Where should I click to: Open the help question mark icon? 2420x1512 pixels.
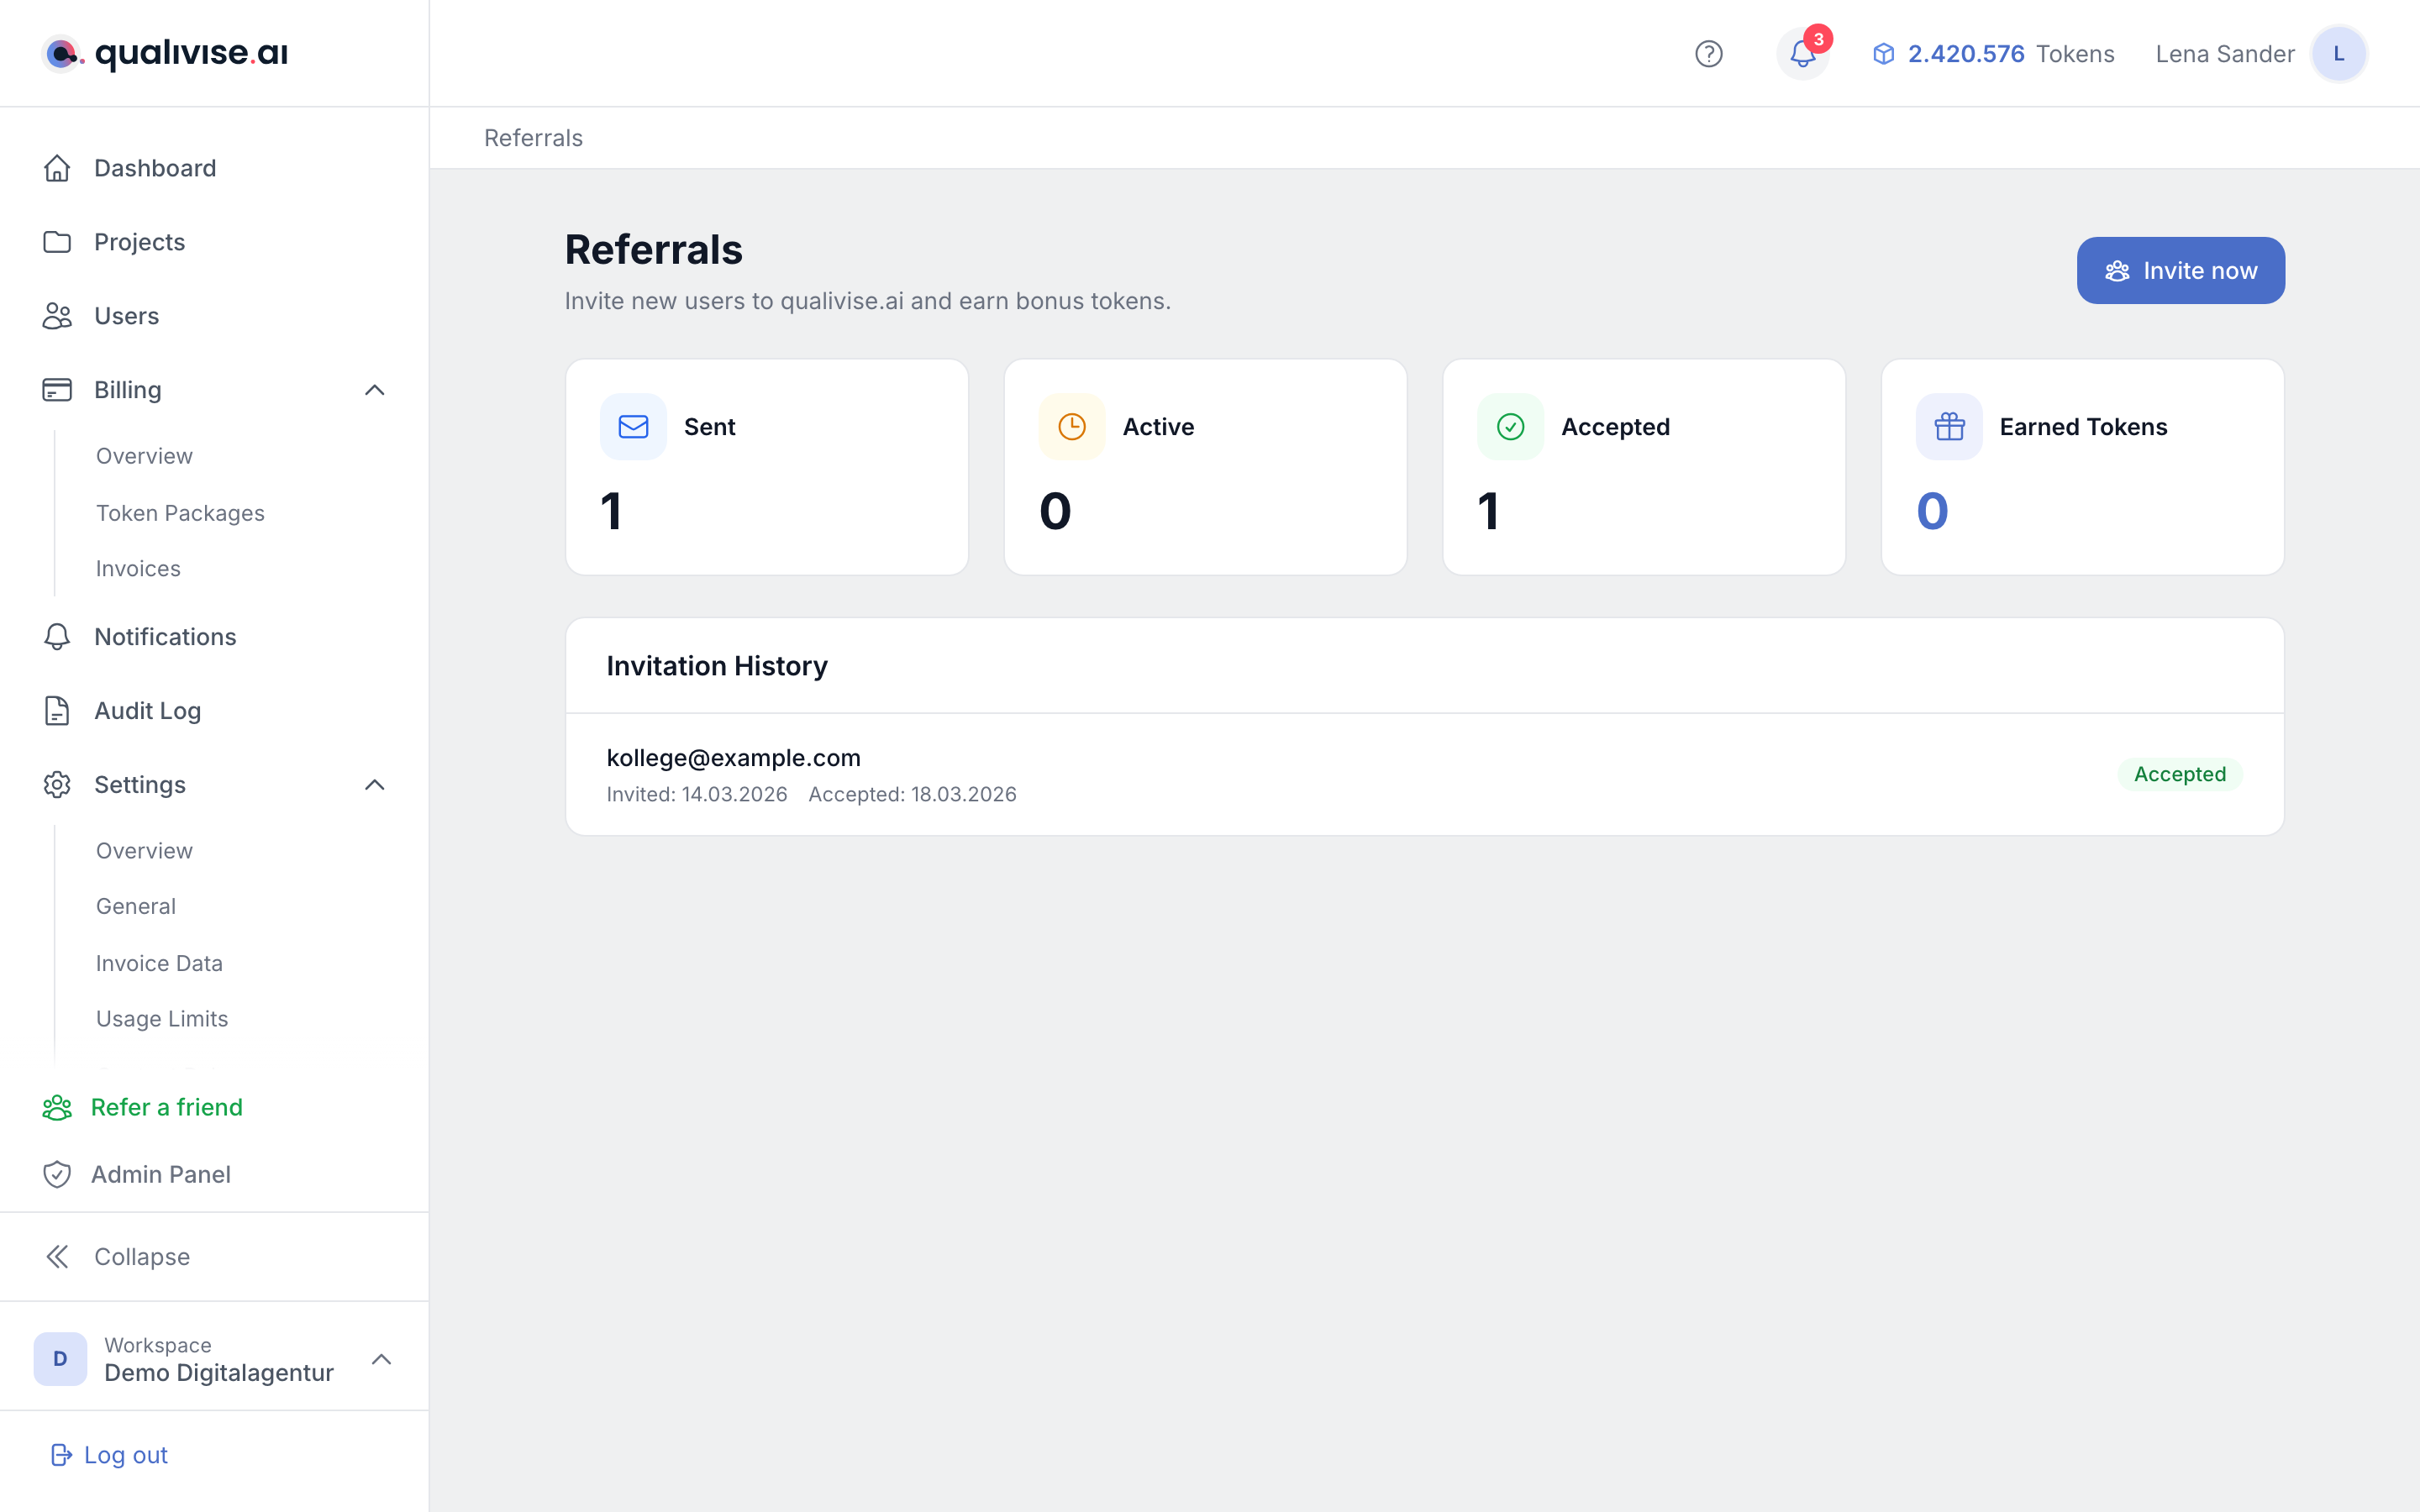coord(1708,54)
